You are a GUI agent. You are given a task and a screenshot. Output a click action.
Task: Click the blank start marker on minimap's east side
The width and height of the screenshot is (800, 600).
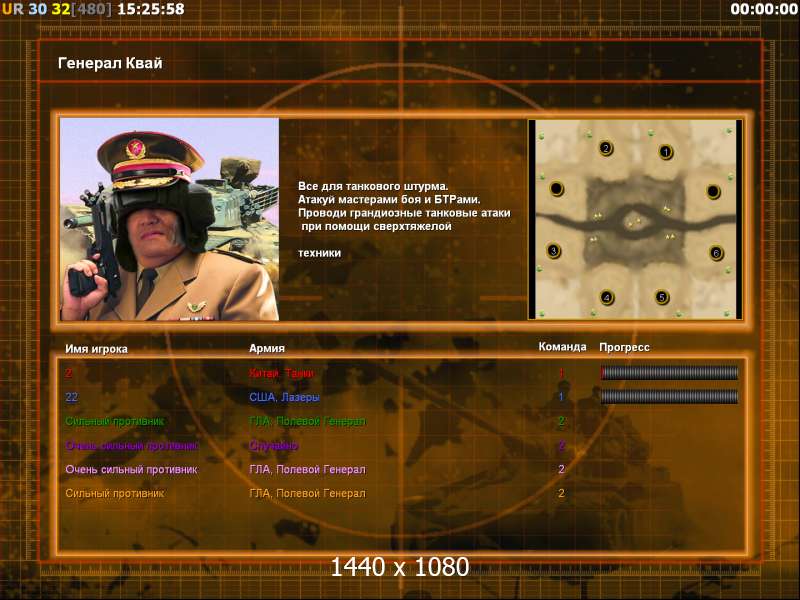pos(713,192)
